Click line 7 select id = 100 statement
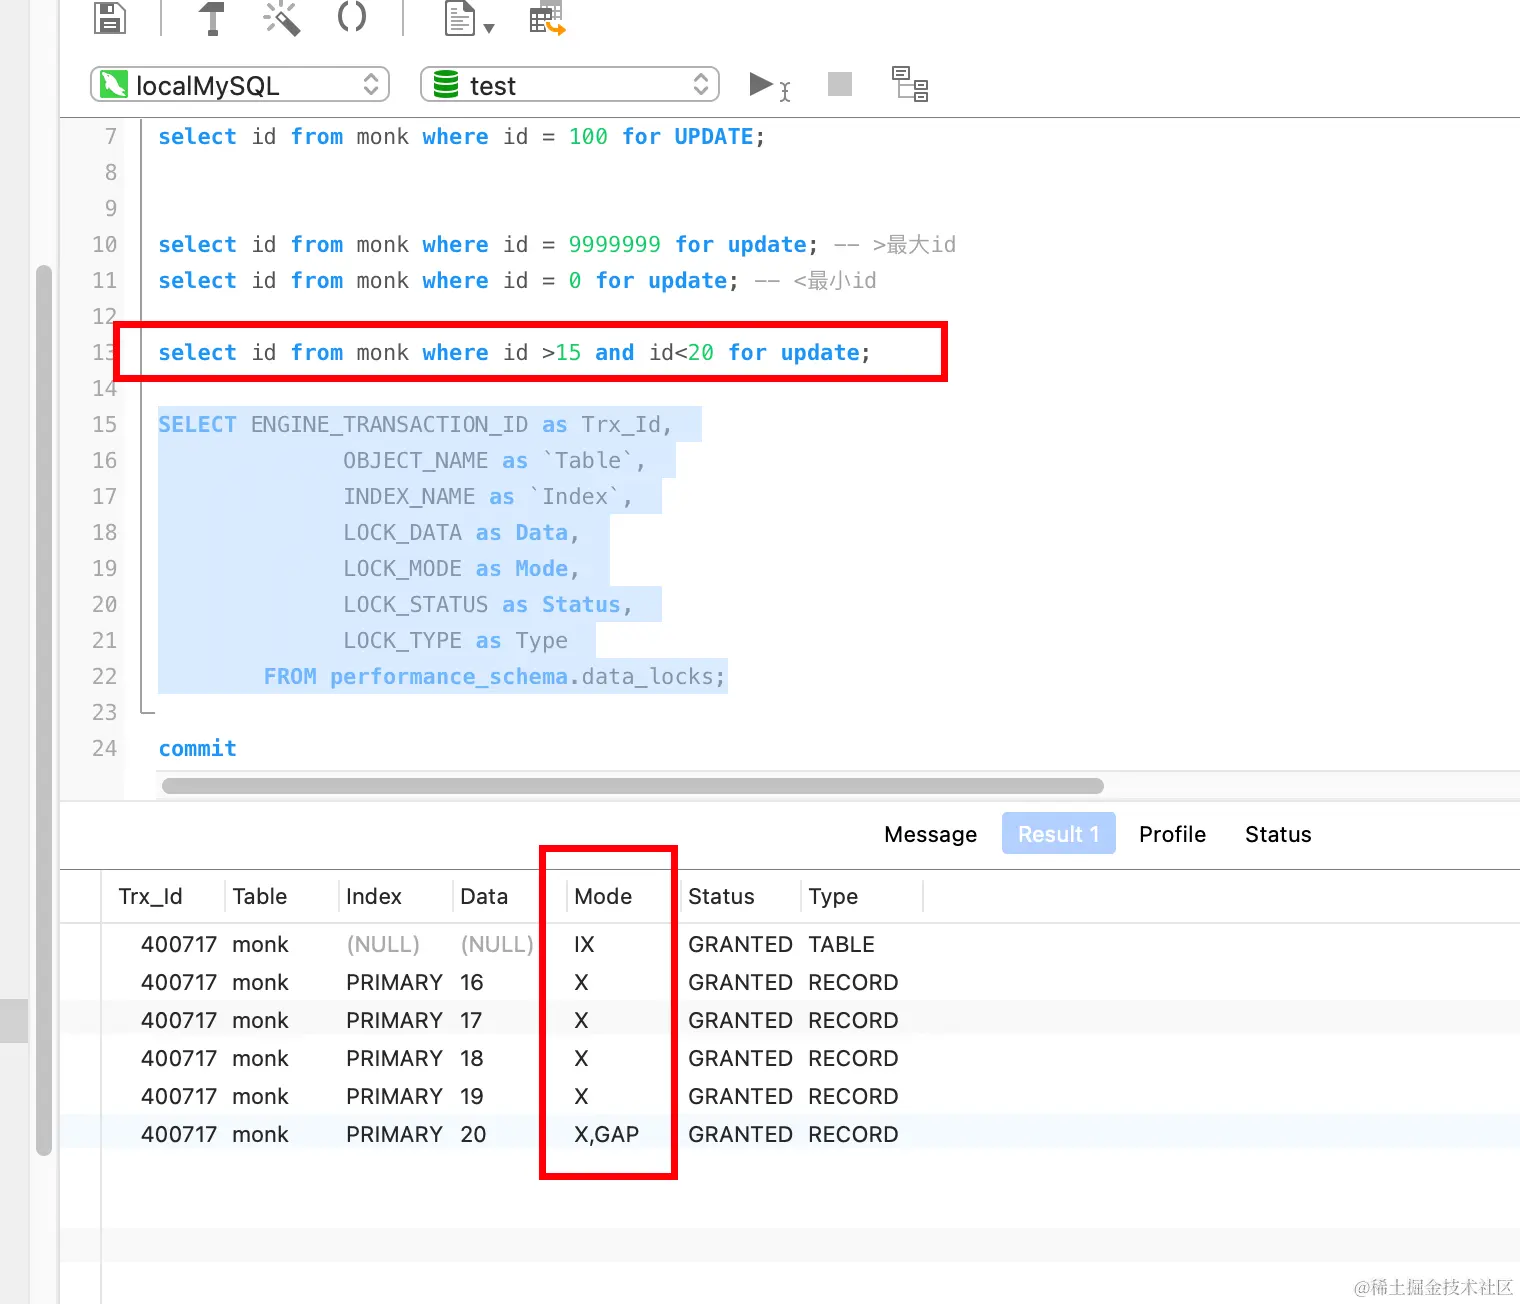 click(462, 136)
